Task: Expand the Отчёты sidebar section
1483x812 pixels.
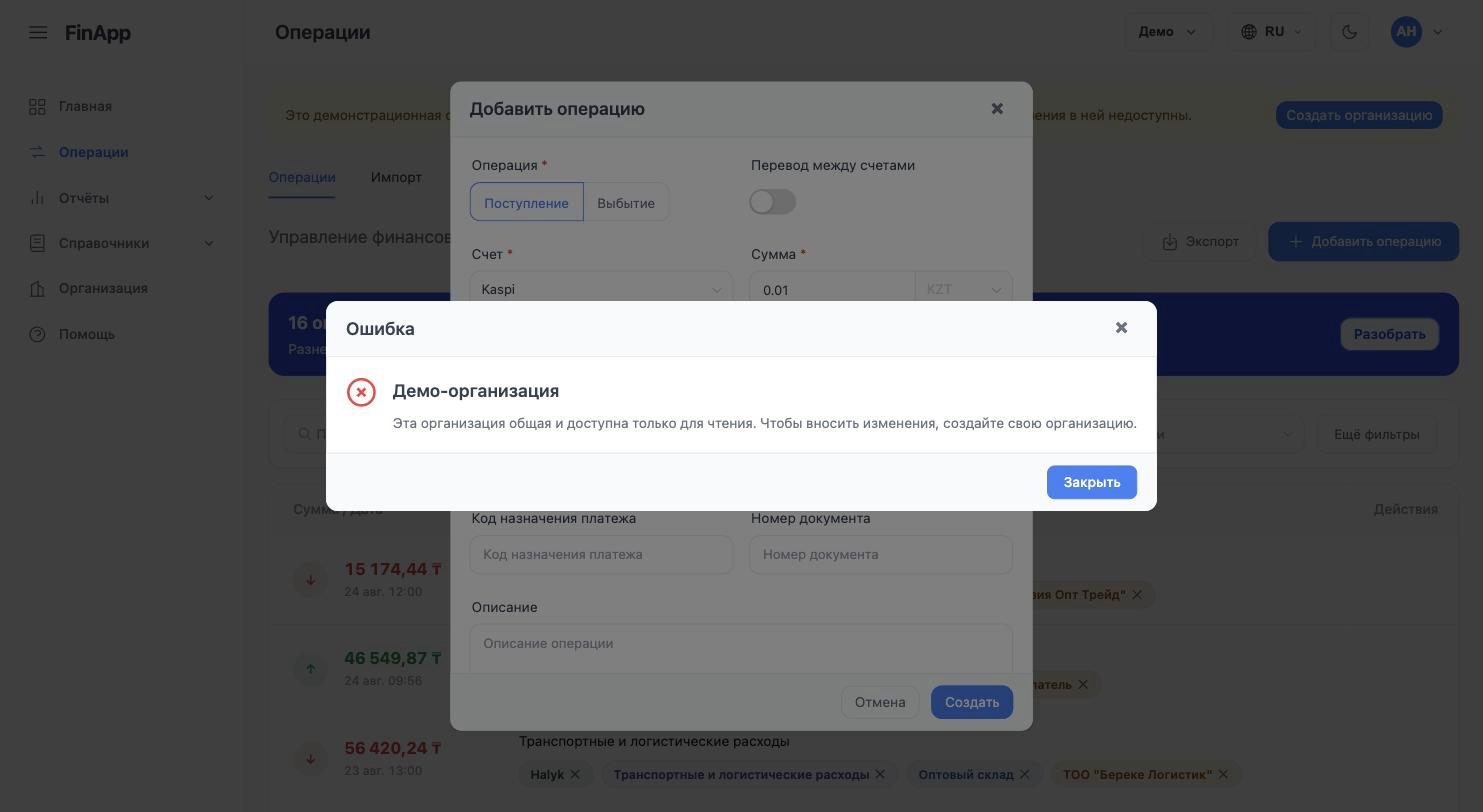Action: point(121,198)
